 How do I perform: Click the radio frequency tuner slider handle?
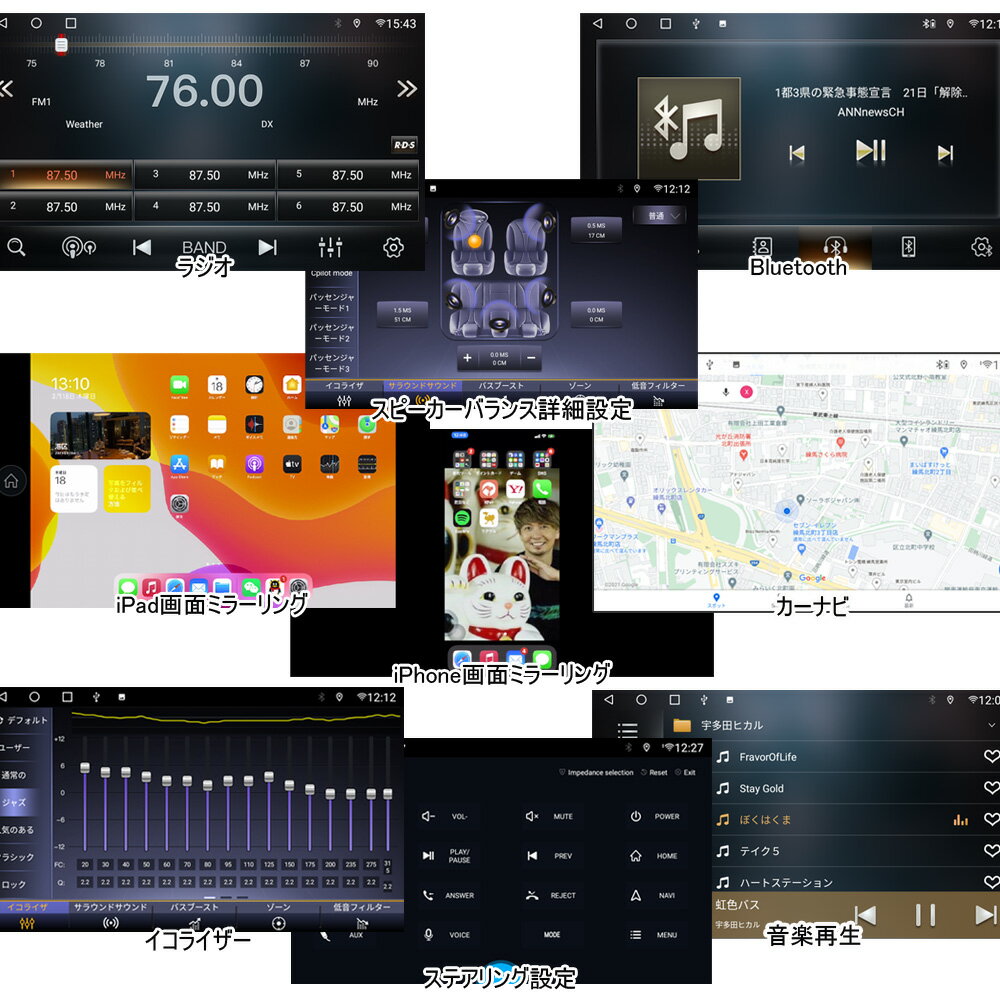tap(61, 44)
